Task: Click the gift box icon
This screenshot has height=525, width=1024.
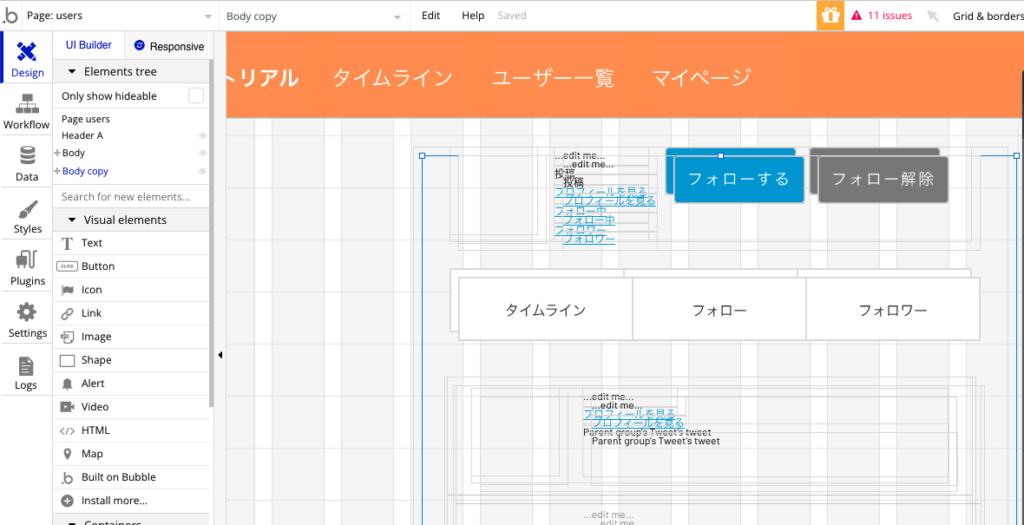Action: (830, 16)
